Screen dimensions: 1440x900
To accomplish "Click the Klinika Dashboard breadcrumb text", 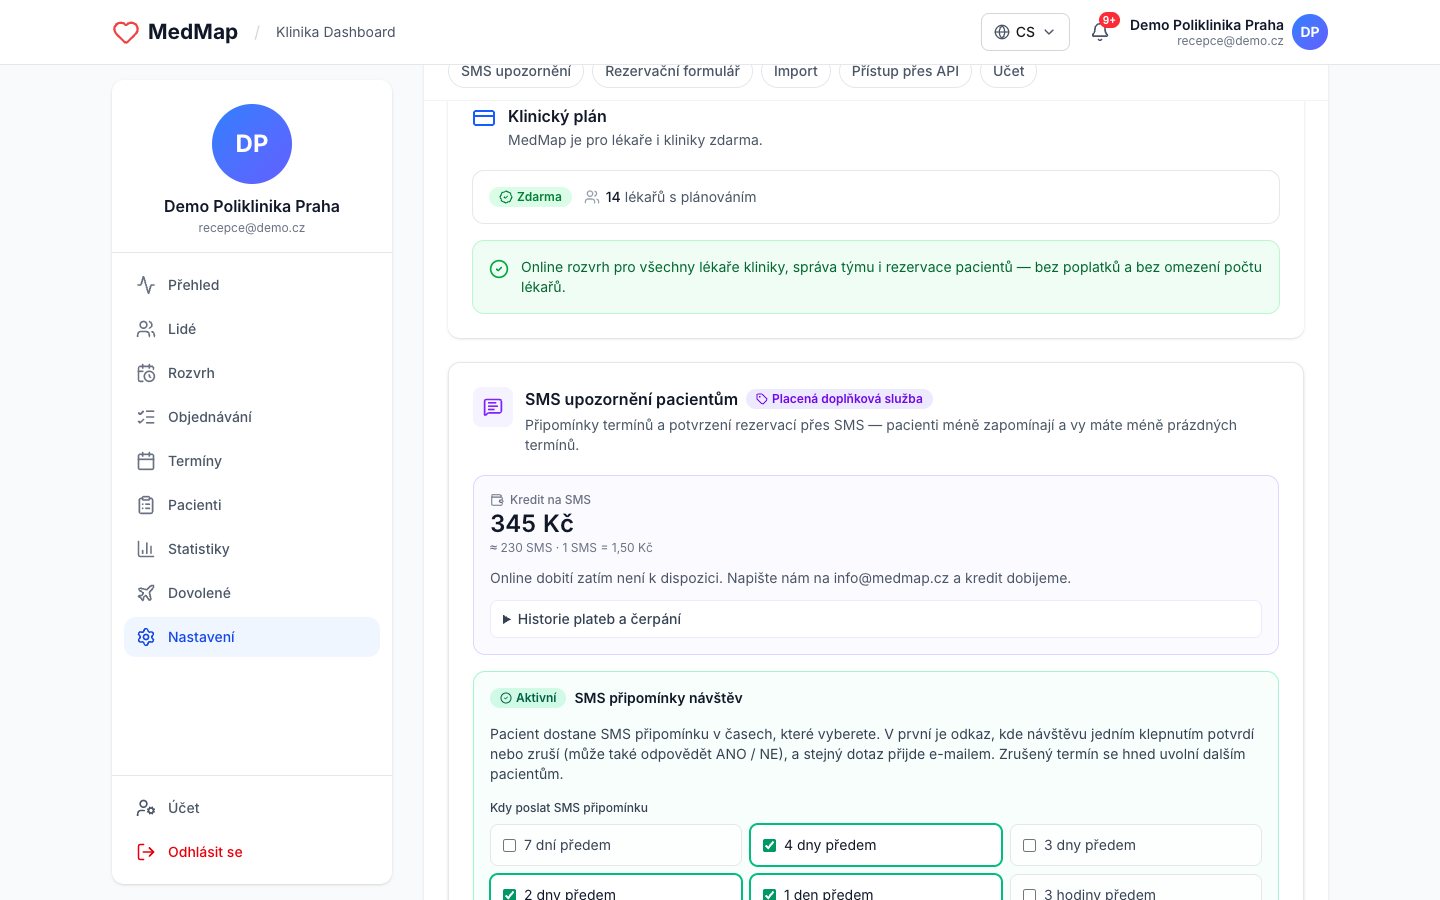I will point(336,32).
